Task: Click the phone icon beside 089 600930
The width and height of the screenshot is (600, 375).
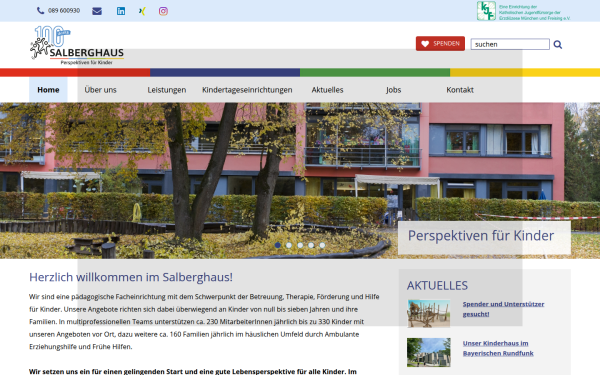Action: click(40, 11)
